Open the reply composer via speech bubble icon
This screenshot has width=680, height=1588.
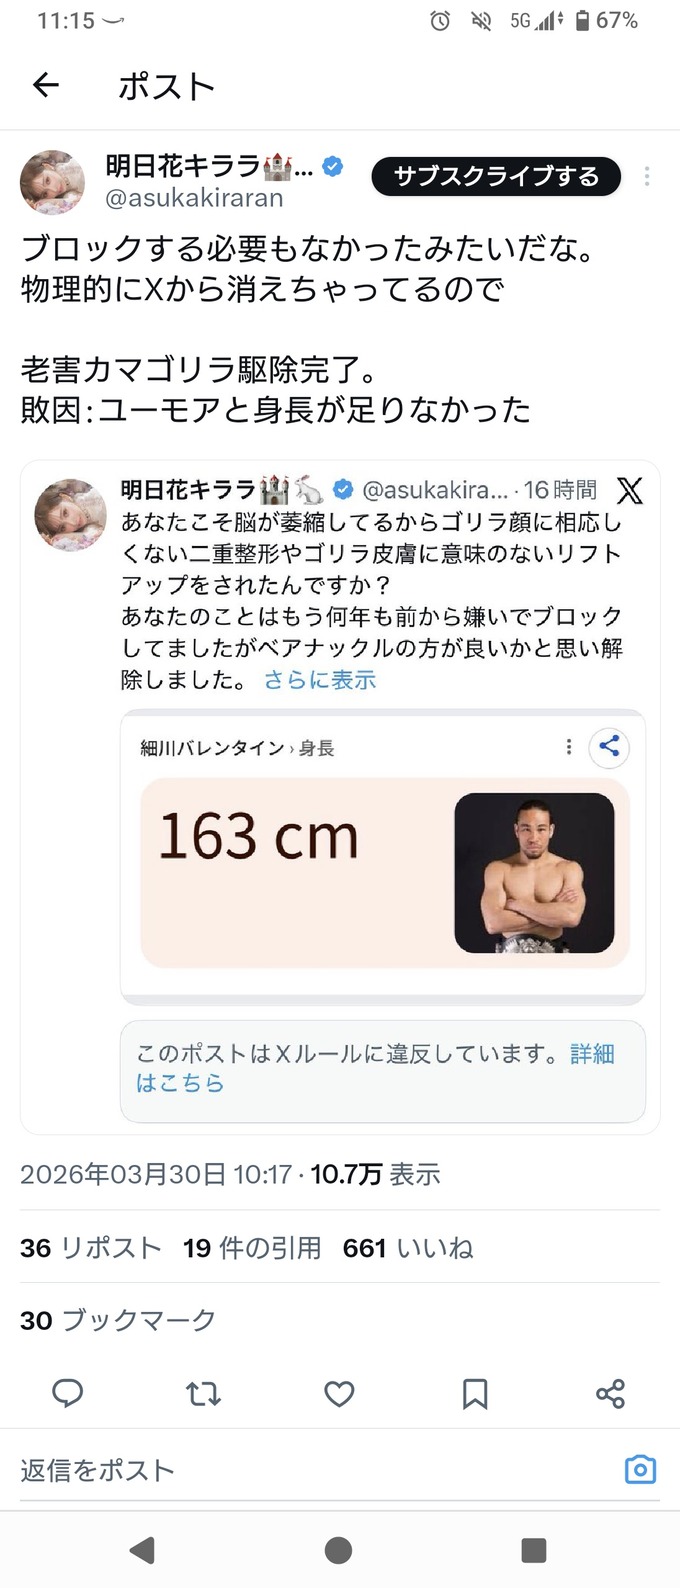pyautogui.click(x=67, y=1394)
